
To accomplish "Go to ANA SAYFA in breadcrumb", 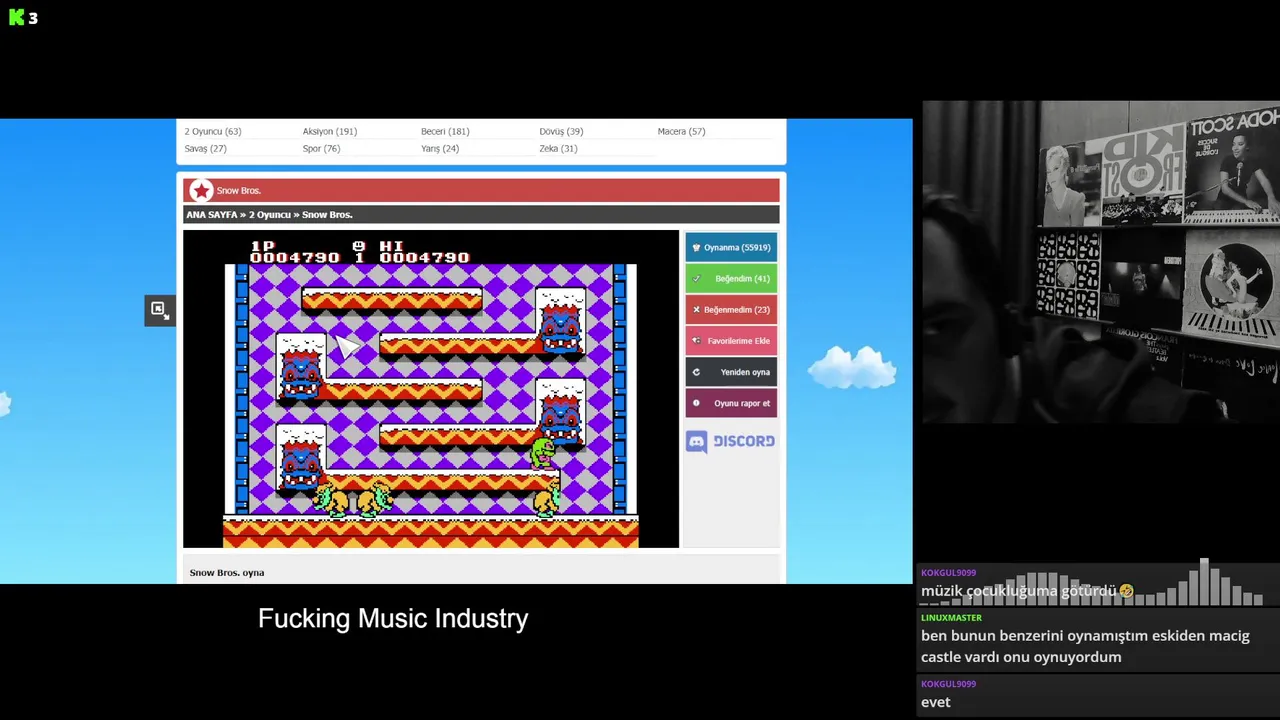I will pyautogui.click(x=212, y=215).
